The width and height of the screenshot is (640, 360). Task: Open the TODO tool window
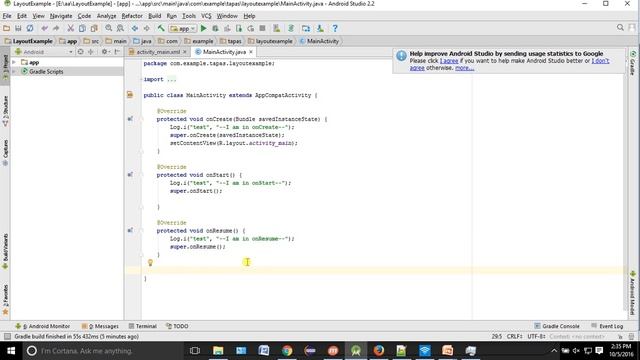click(177, 326)
